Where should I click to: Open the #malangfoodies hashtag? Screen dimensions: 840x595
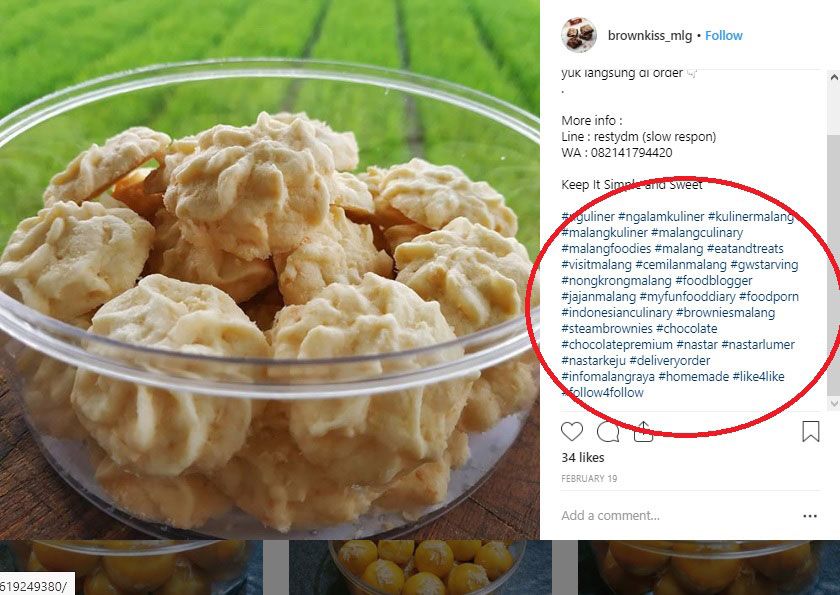pyautogui.click(x=606, y=248)
